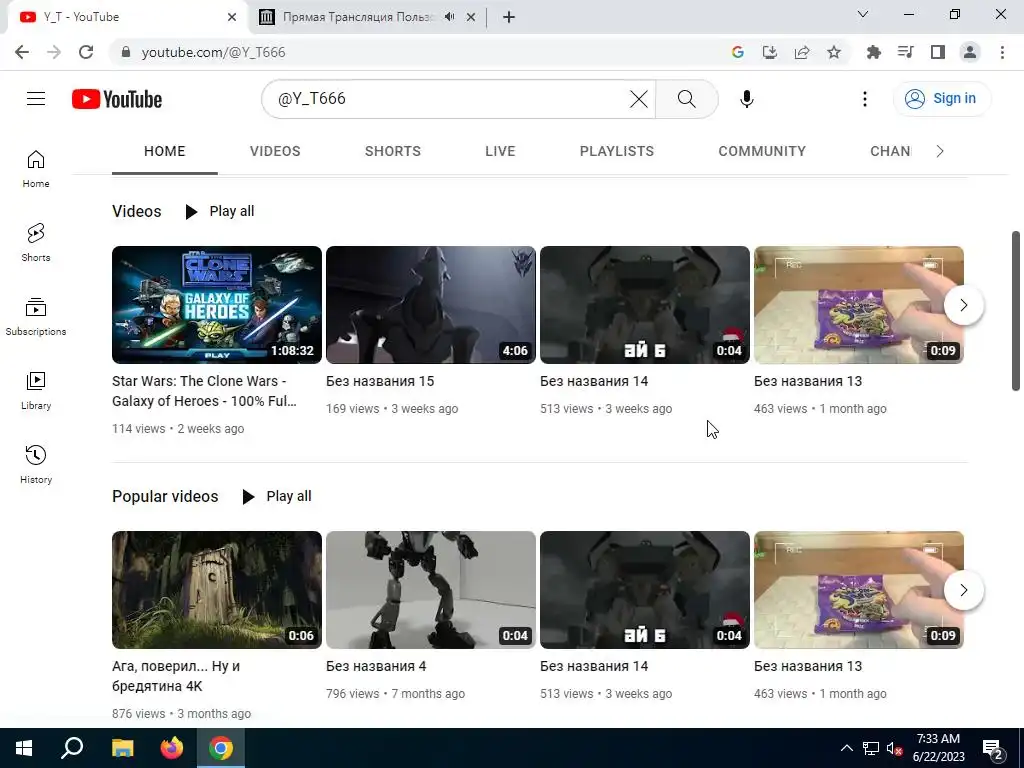The width and height of the screenshot is (1024, 768).
Task: Click the Ага, поверил... video title
Action: click(176, 676)
